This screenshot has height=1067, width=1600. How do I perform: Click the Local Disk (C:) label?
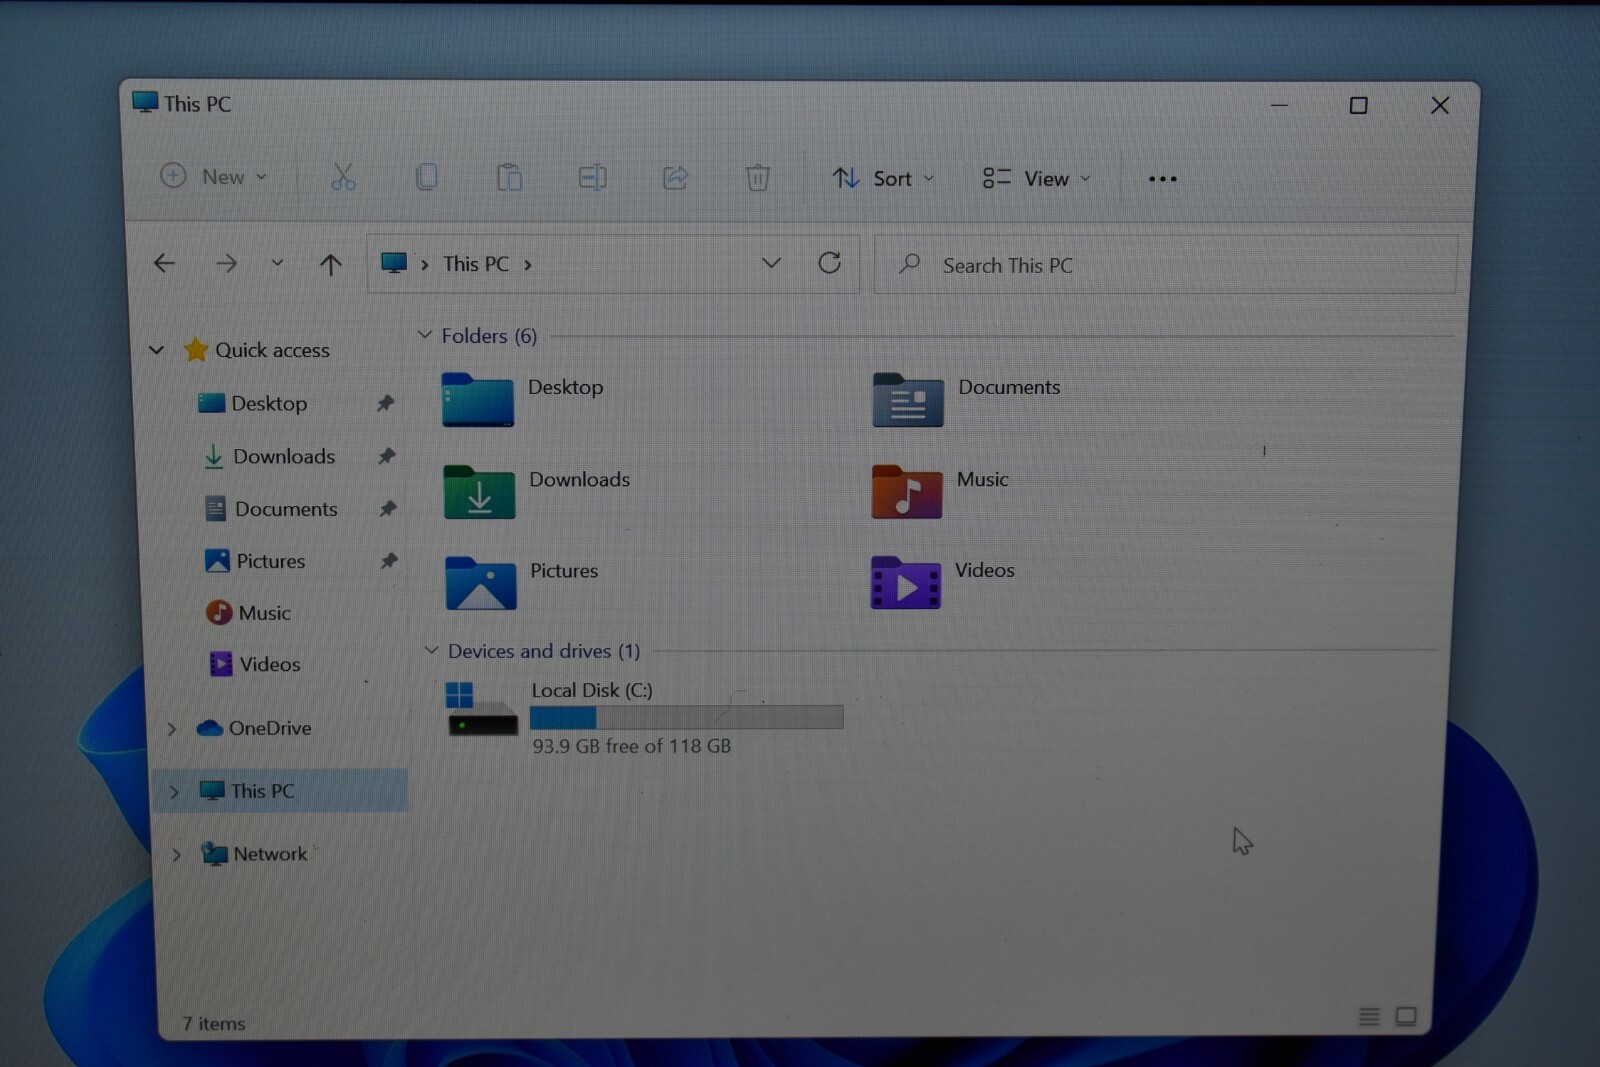[x=592, y=690]
